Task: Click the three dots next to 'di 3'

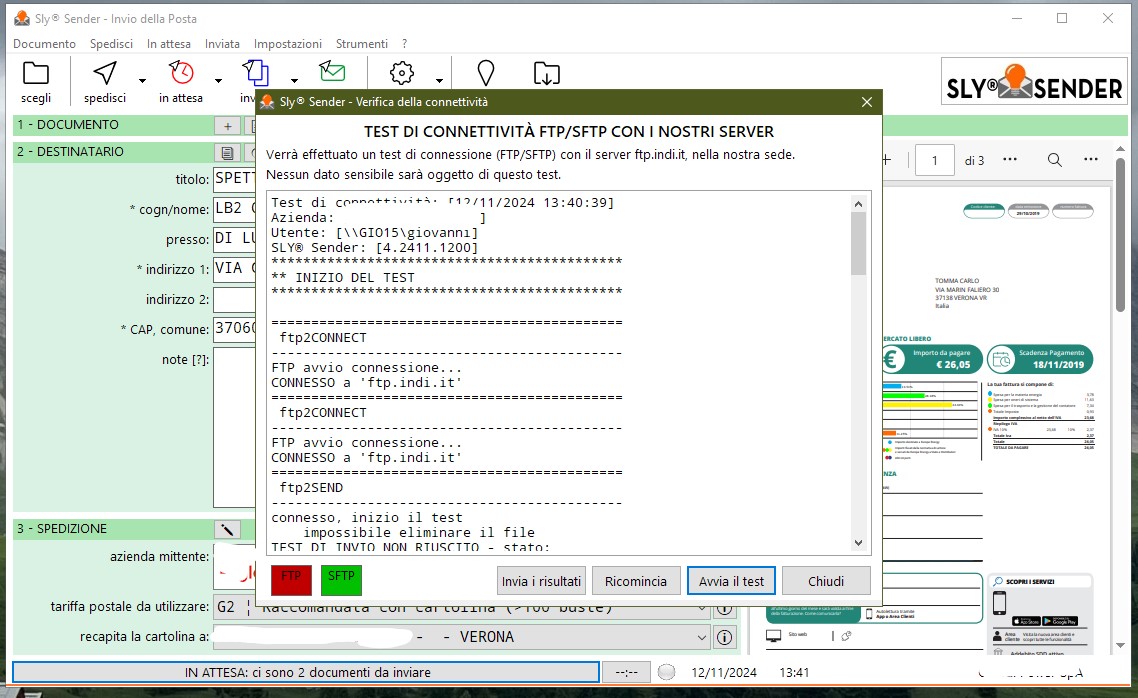Action: point(1010,160)
